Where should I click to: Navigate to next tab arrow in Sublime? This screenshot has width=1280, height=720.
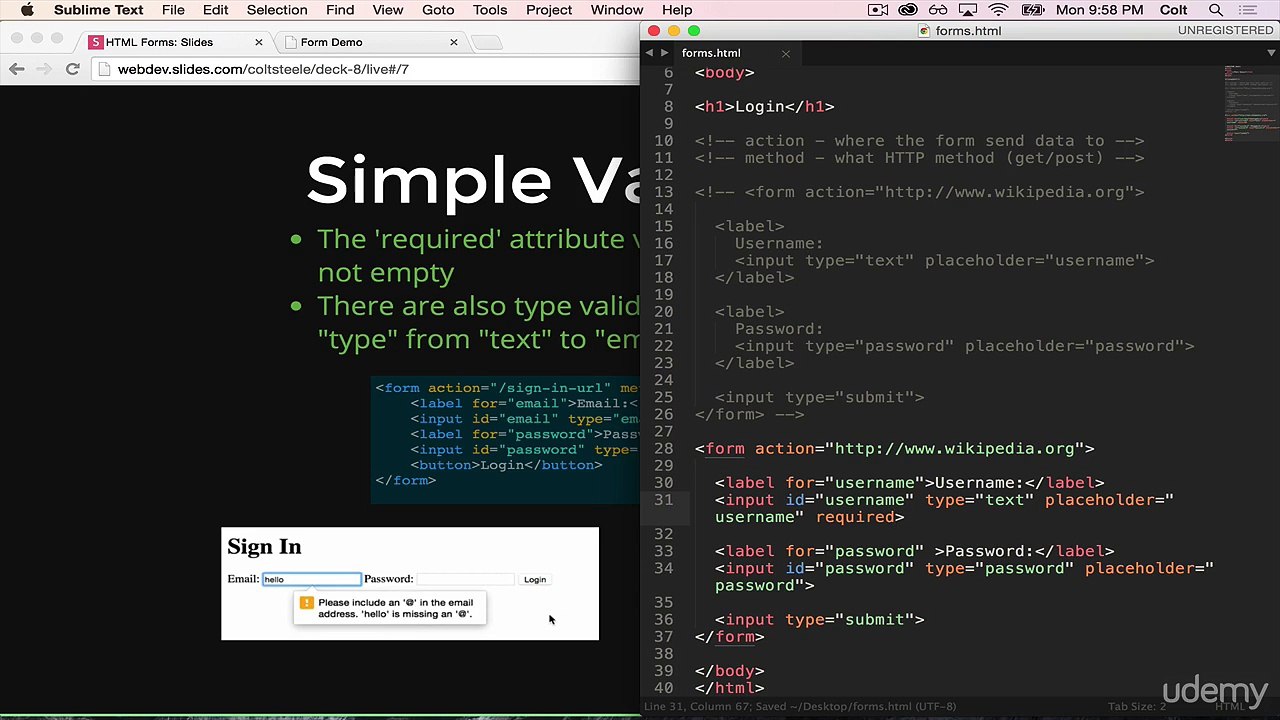(664, 53)
